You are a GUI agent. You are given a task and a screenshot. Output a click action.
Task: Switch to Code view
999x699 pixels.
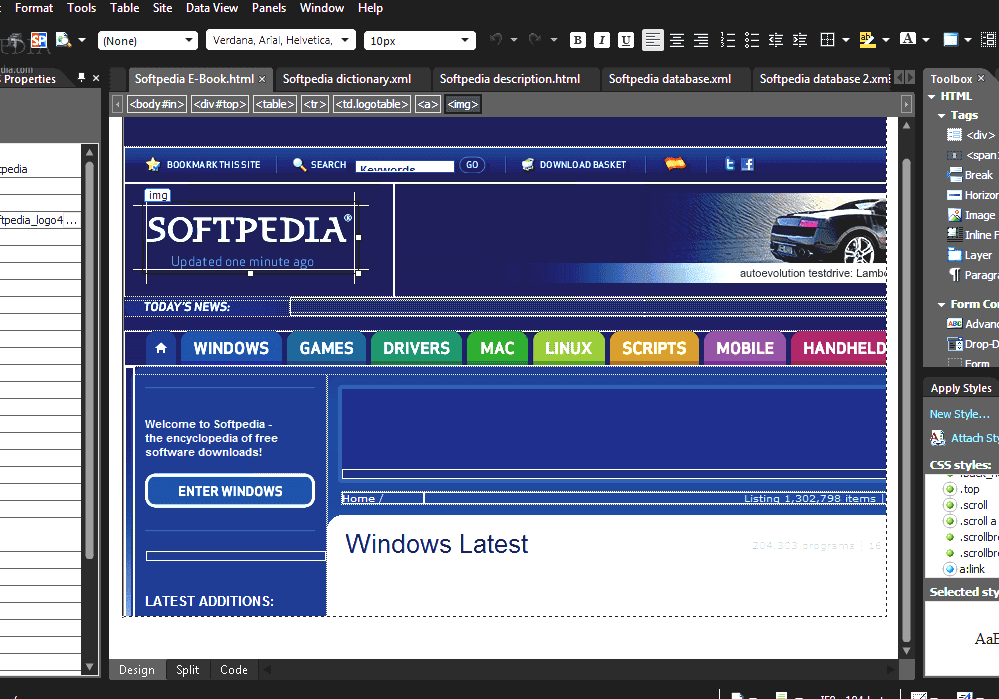[233, 669]
